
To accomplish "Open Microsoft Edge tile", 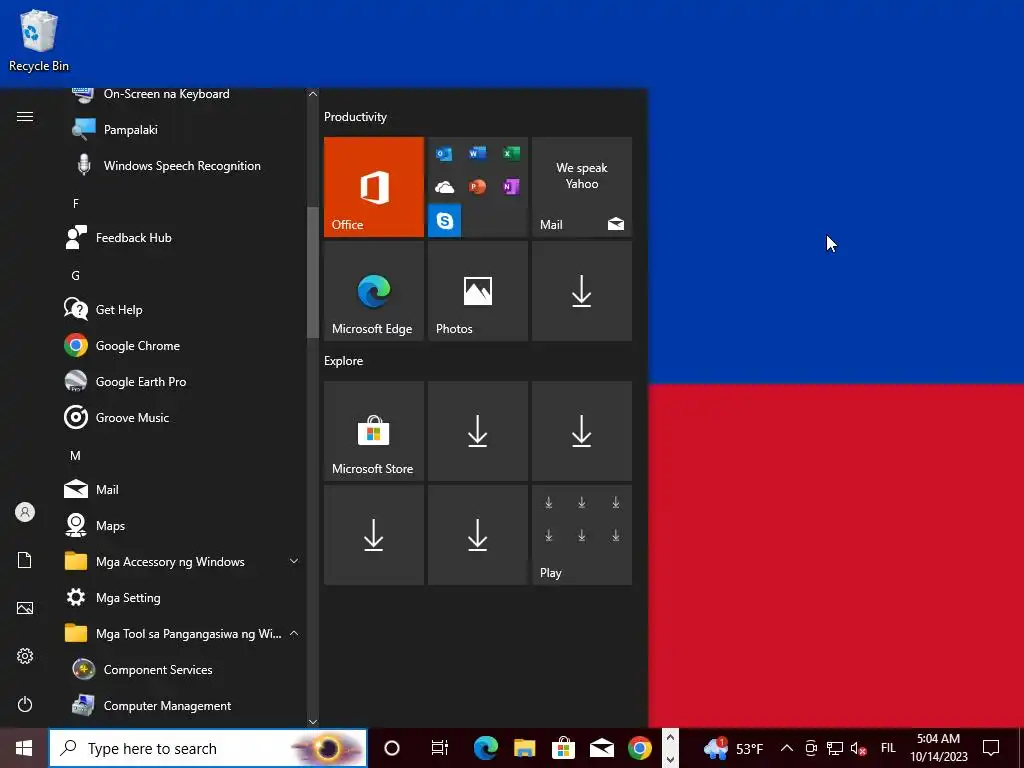I will click(x=374, y=291).
